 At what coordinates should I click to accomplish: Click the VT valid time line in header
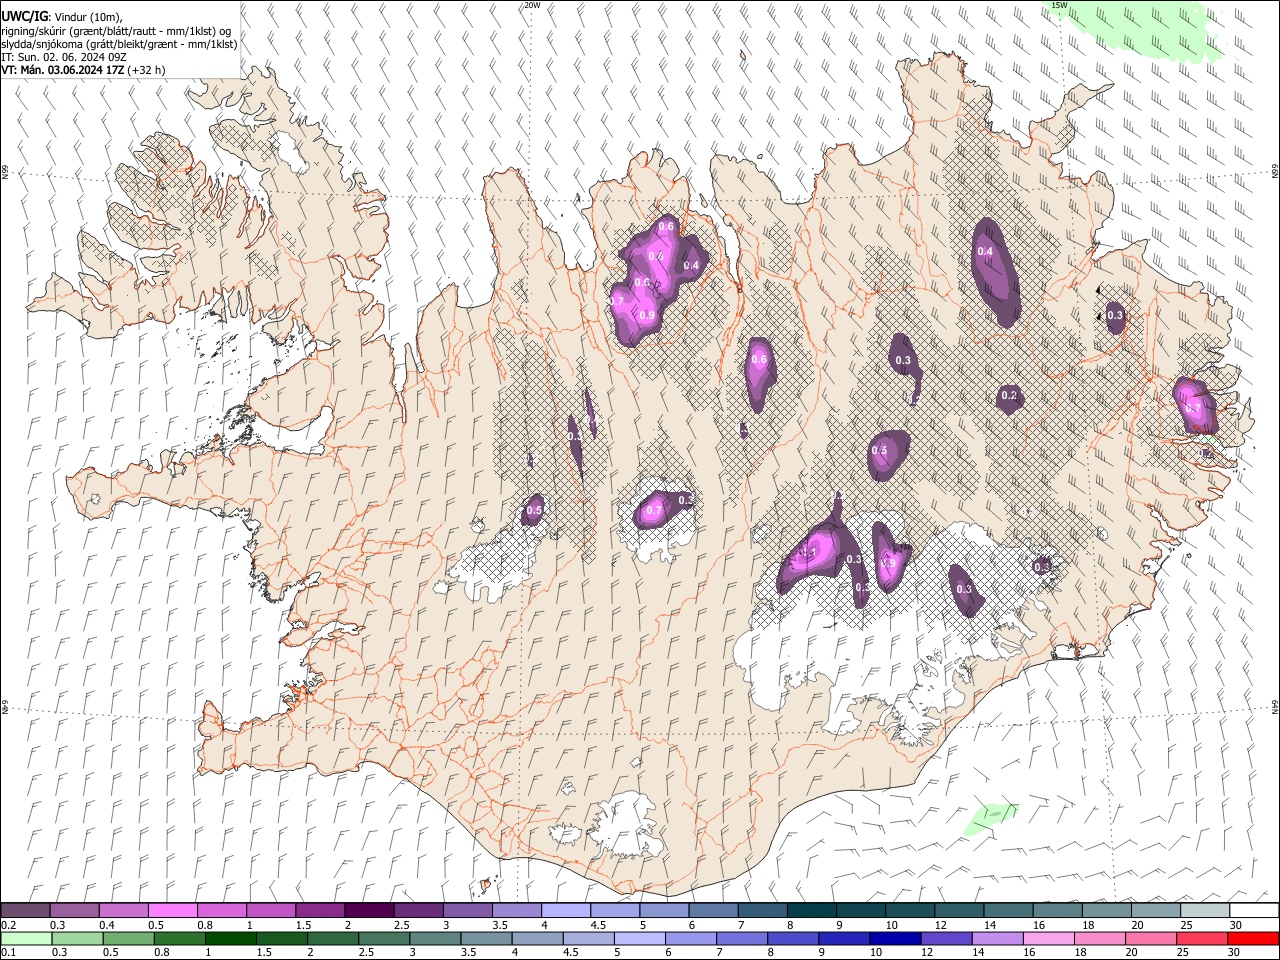pos(84,70)
